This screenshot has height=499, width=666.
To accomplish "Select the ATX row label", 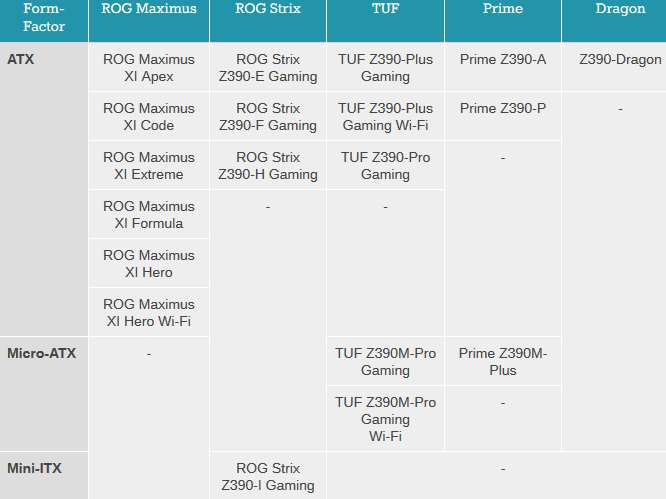I will (21, 59).
